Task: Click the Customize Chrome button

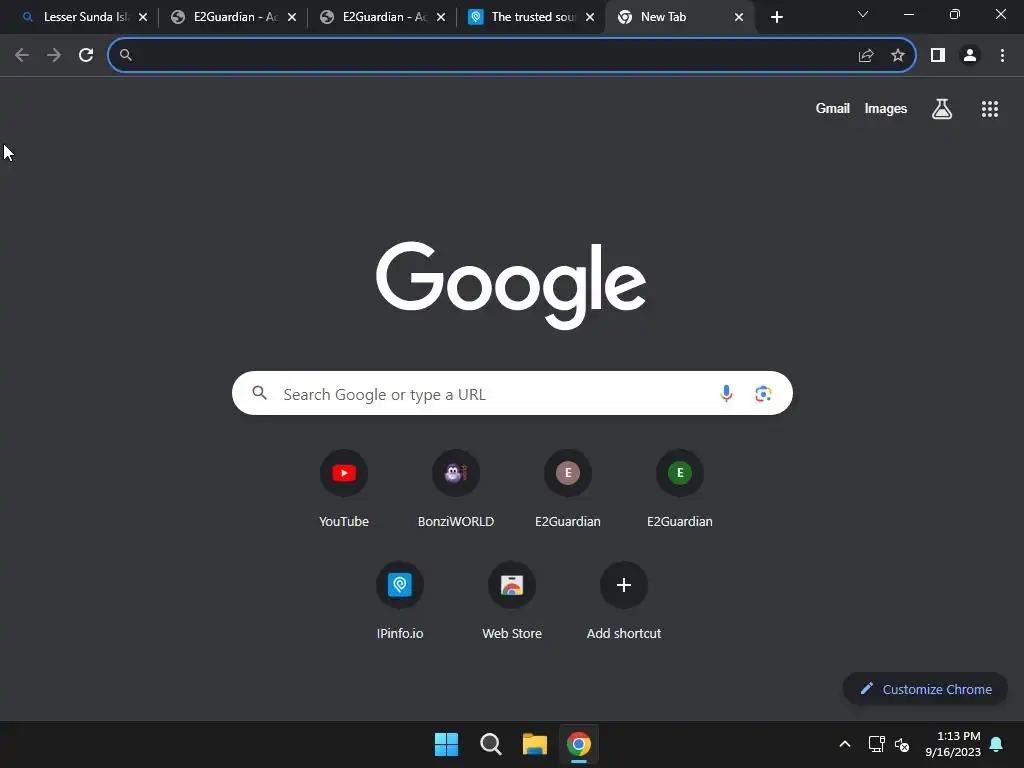Action: coord(925,689)
